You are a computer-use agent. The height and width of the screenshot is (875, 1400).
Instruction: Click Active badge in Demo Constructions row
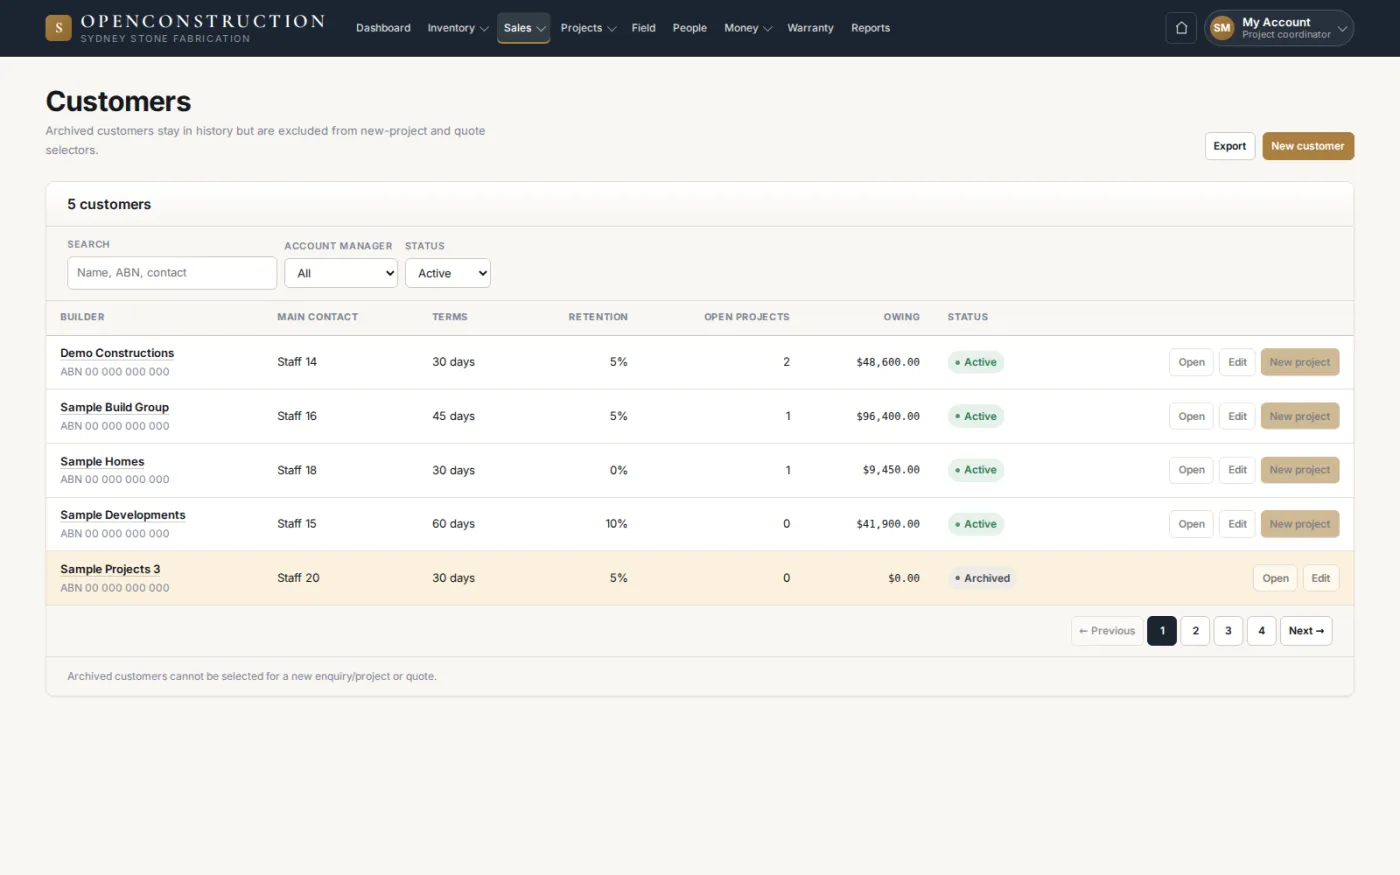pyautogui.click(x=976, y=362)
